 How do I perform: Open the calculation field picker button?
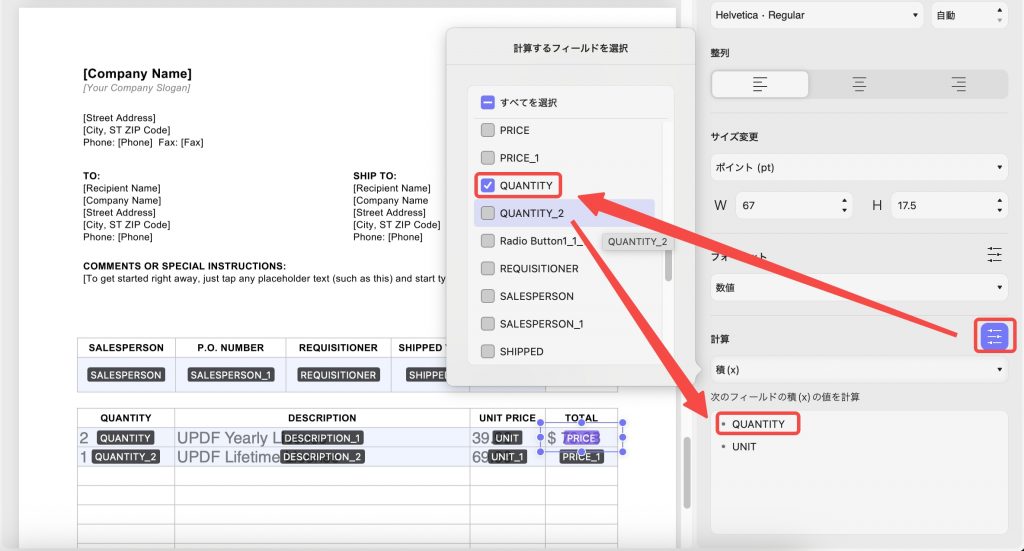click(x=994, y=336)
